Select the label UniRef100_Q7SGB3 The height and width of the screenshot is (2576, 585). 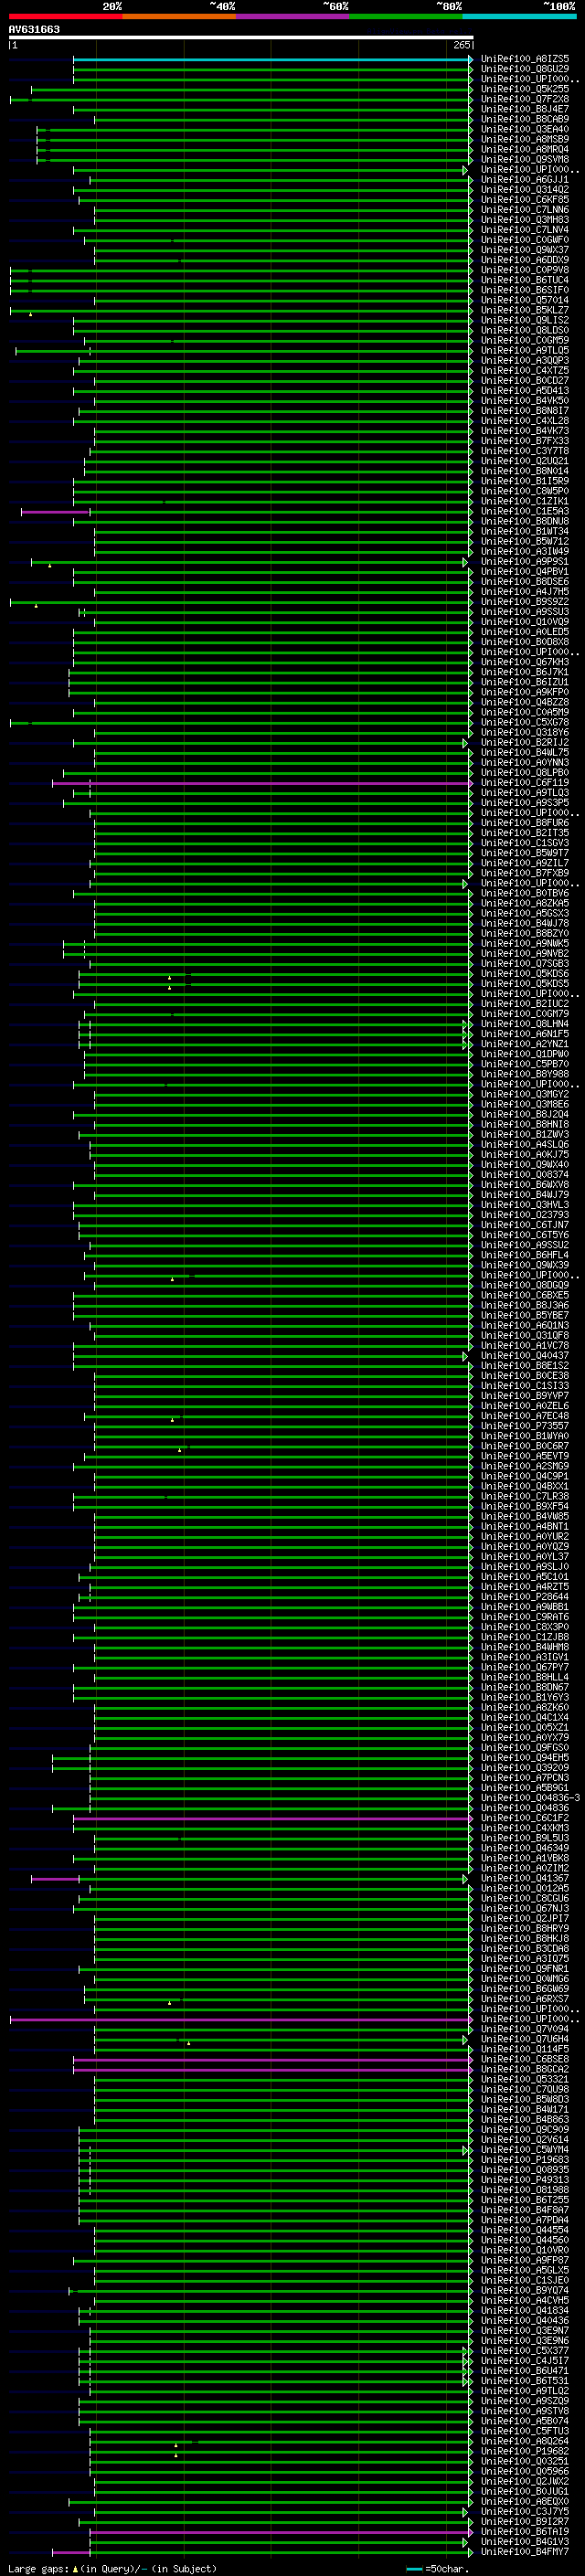click(525, 964)
